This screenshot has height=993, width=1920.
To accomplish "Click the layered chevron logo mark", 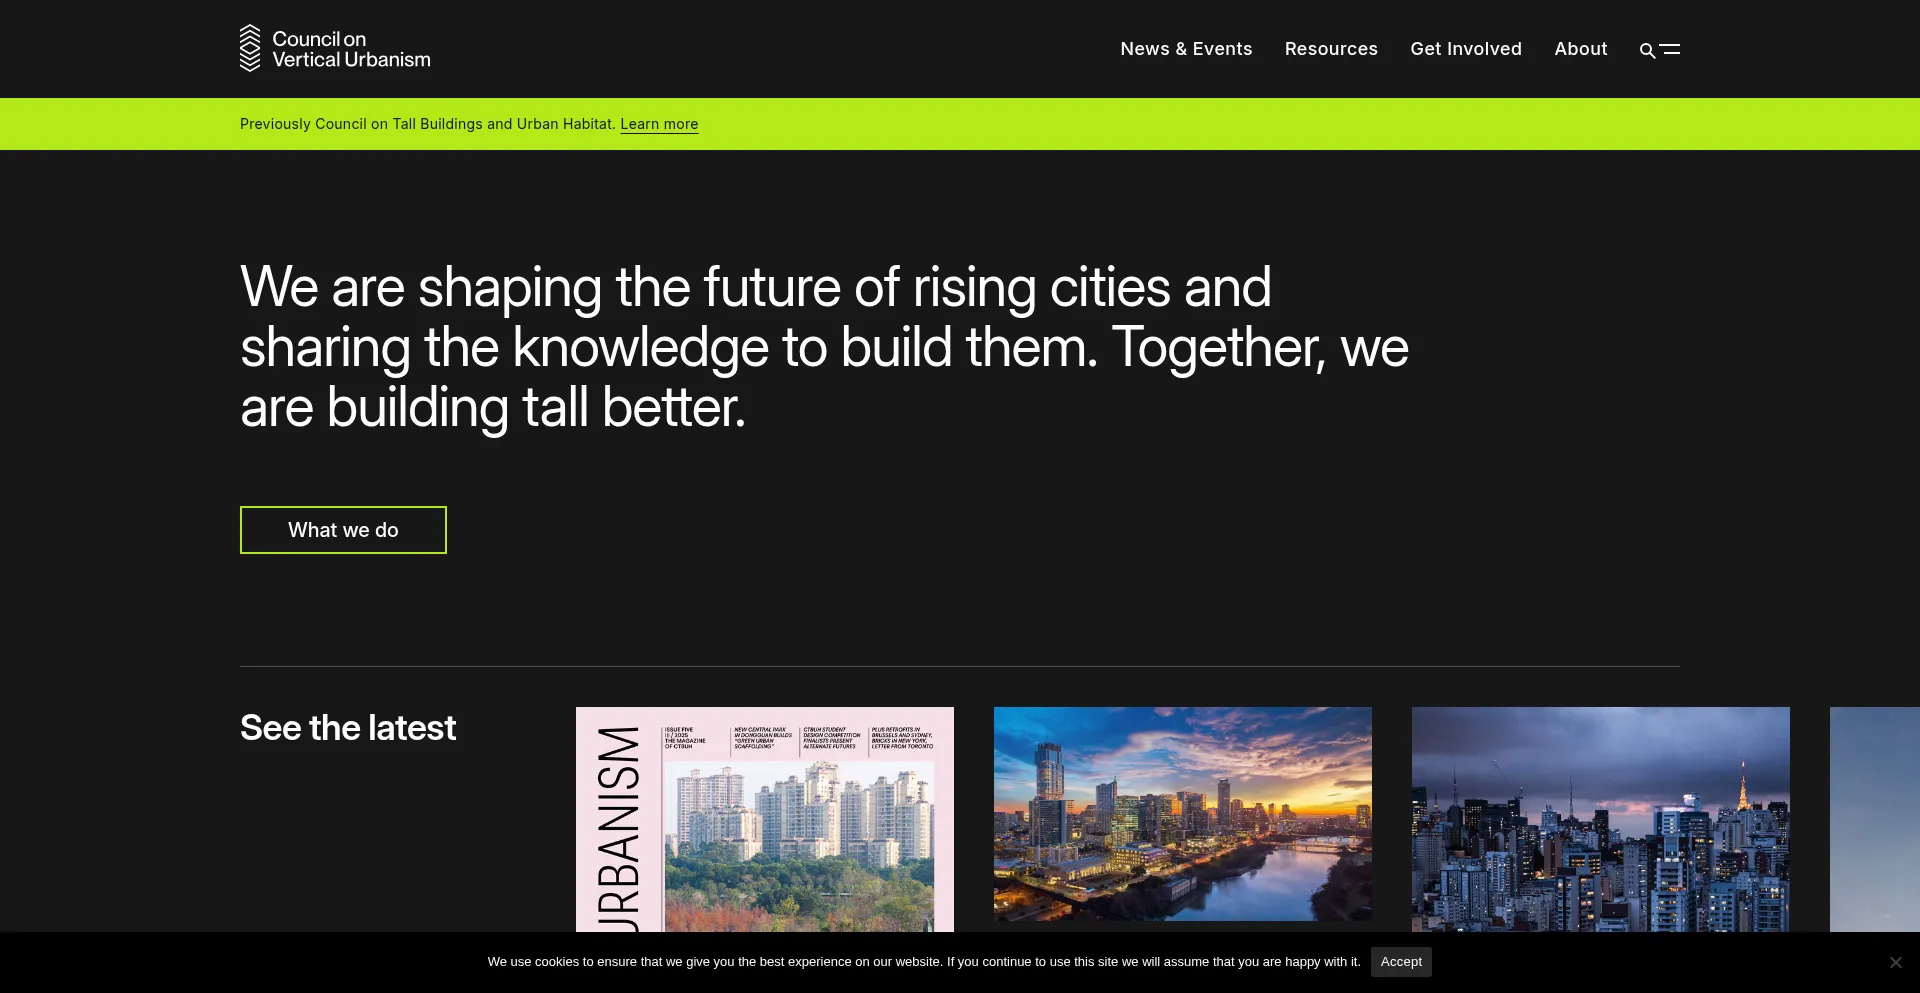I will 250,47.
